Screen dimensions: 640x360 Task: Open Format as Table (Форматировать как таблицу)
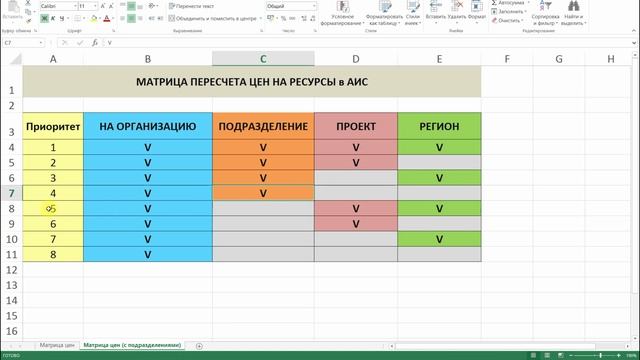(384, 13)
